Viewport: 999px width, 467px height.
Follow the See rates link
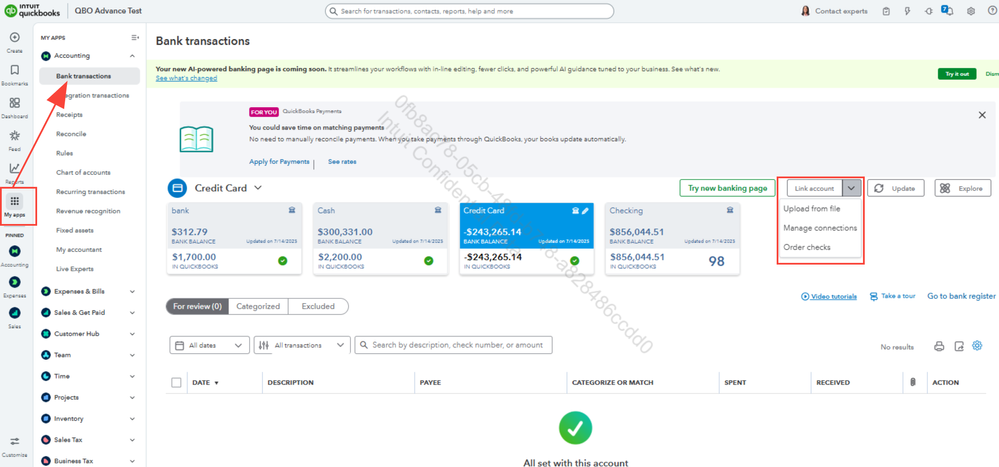click(x=342, y=162)
